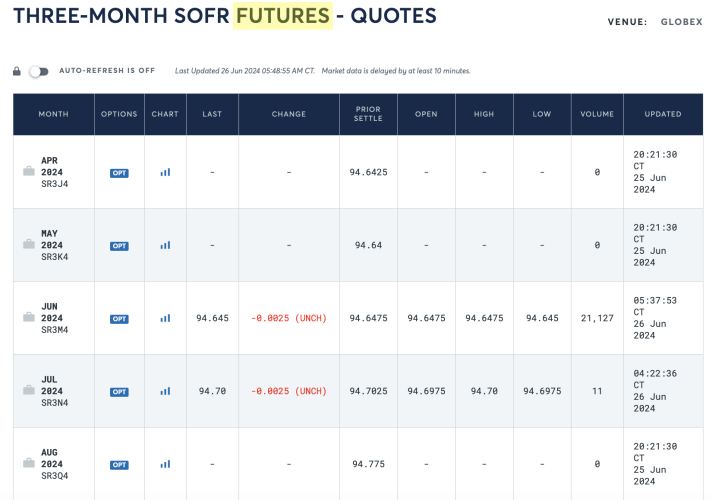Select the MAY 2024 SR3K4 contract
This screenshot has height=500, width=712.
pos(54,245)
